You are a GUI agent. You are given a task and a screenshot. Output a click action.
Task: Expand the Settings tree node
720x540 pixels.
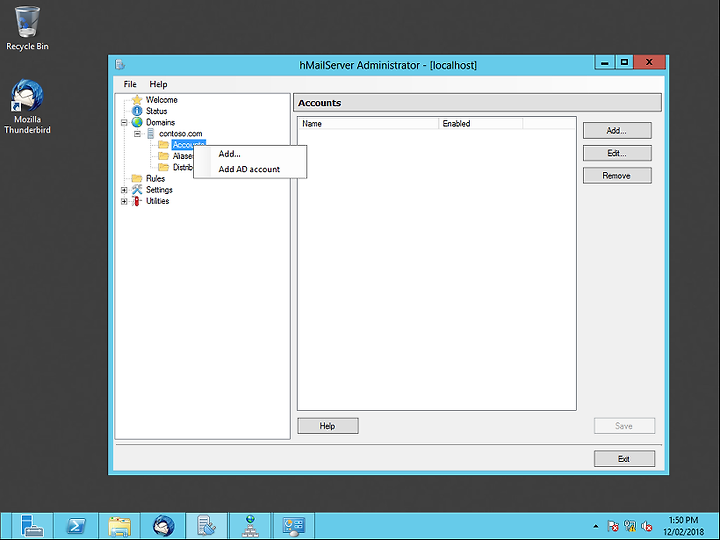tap(124, 190)
